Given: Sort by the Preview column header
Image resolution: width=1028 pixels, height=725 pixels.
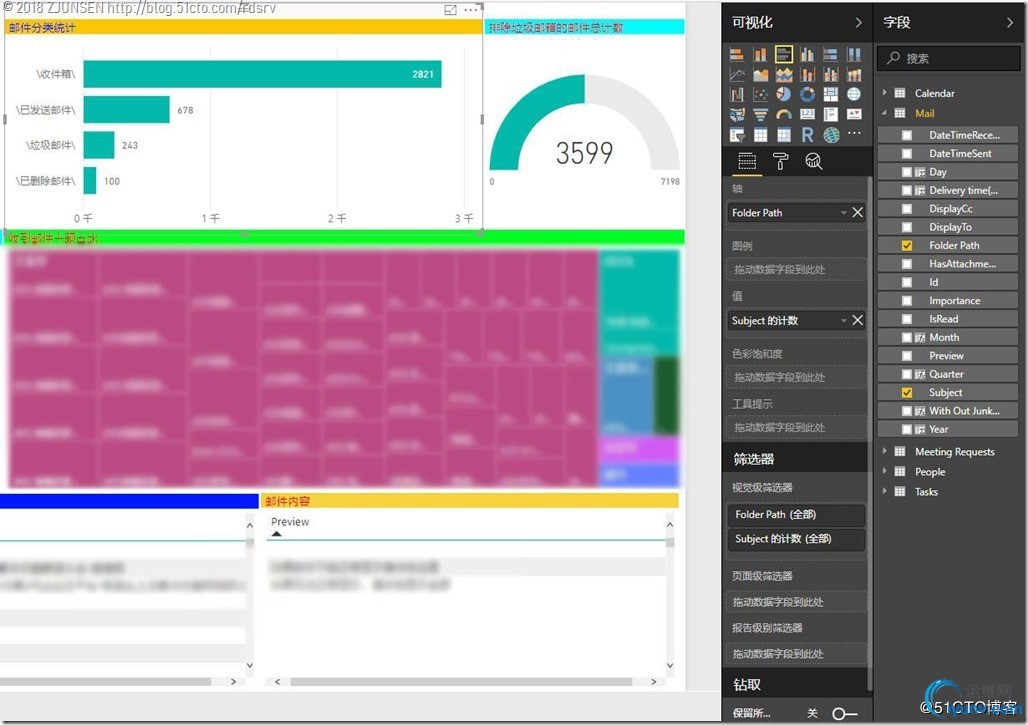Looking at the screenshot, I should 290,522.
